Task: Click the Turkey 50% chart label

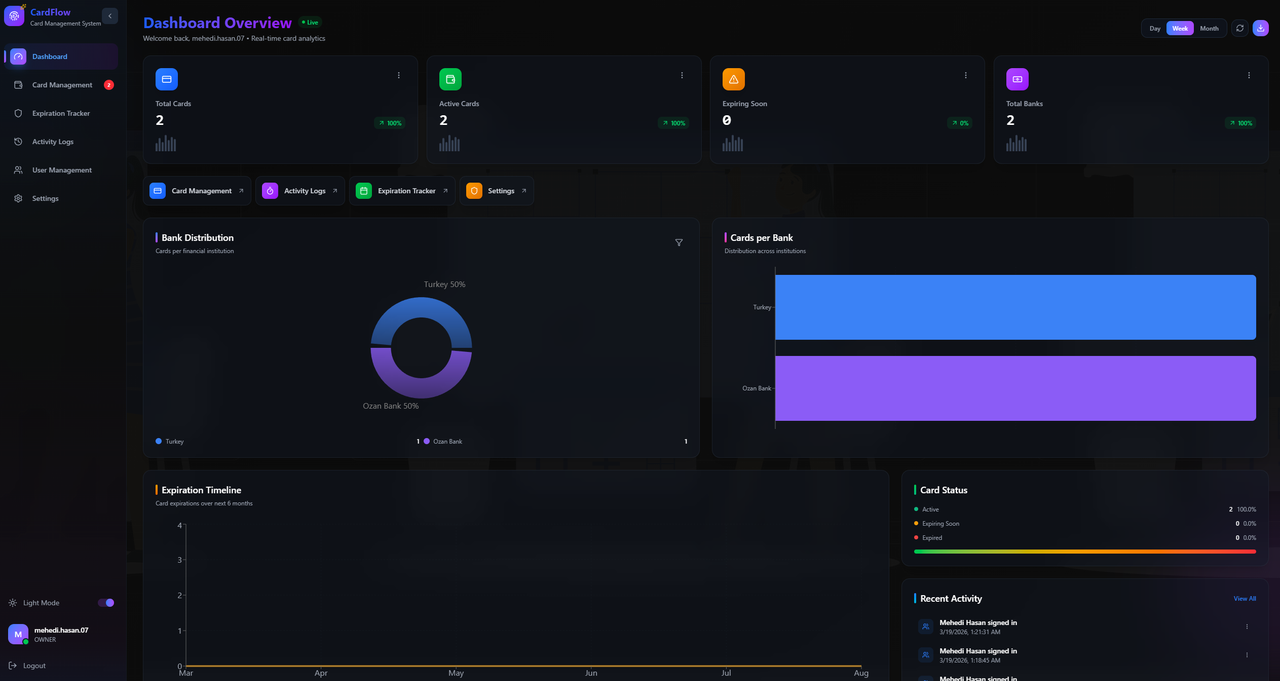Action: click(444, 284)
